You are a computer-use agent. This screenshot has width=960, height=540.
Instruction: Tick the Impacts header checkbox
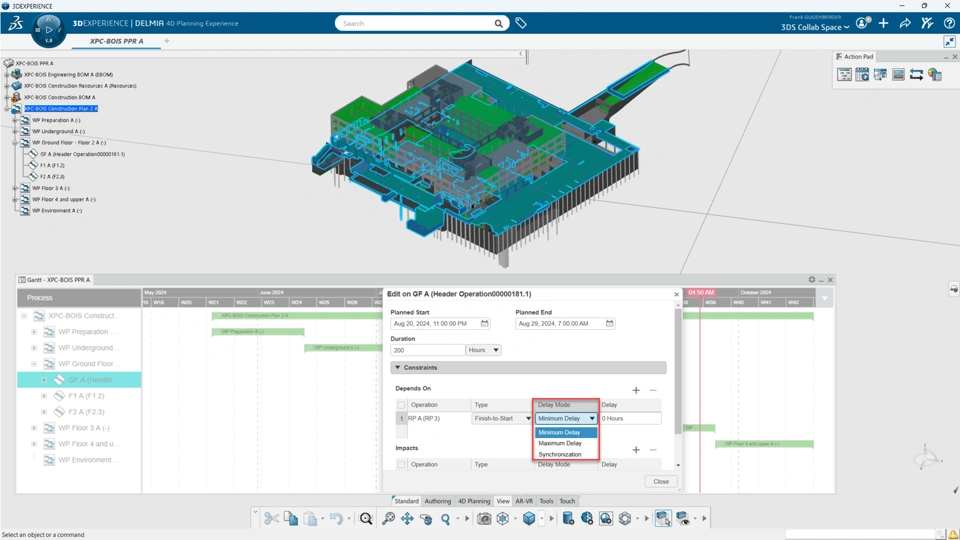pos(401,465)
